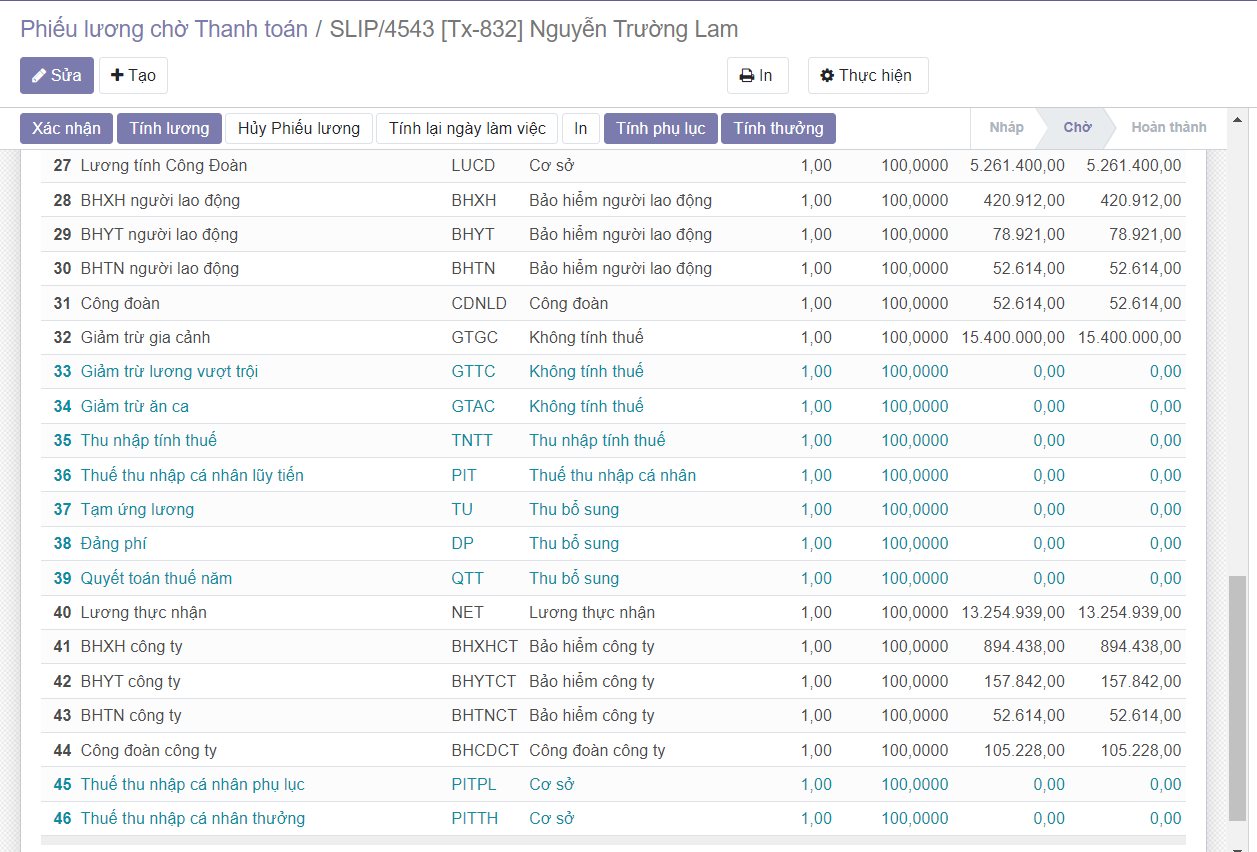Click the BHXH công ty salary line
The width and height of the screenshot is (1257, 852).
tap(131, 647)
